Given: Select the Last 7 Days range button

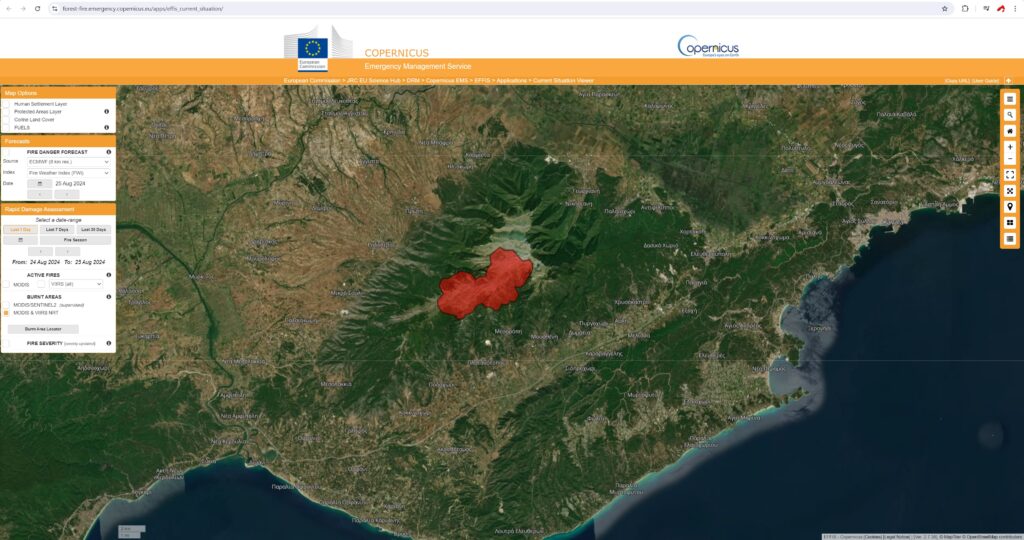Looking at the screenshot, I should 58,230.
